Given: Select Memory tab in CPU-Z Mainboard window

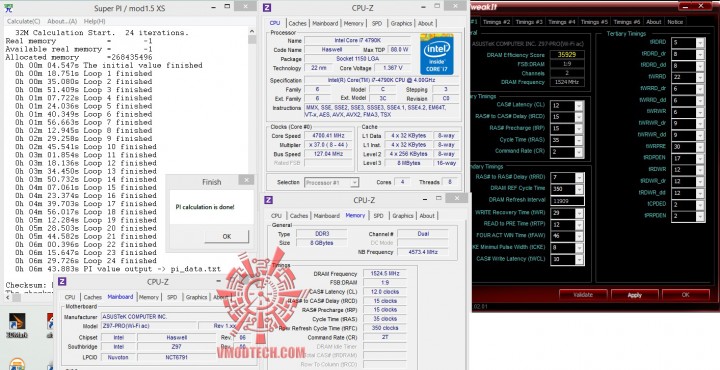Looking at the screenshot, I should click(x=149, y=297).
